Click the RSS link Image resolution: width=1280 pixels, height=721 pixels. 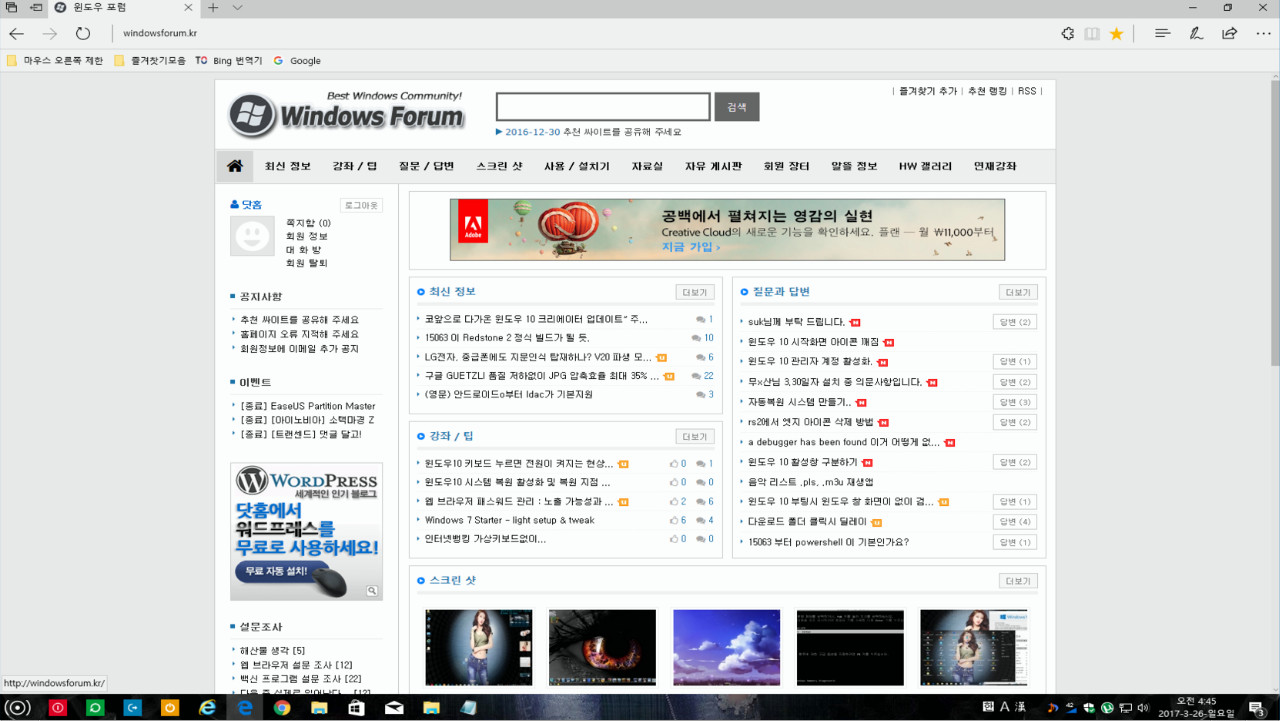1027,91
